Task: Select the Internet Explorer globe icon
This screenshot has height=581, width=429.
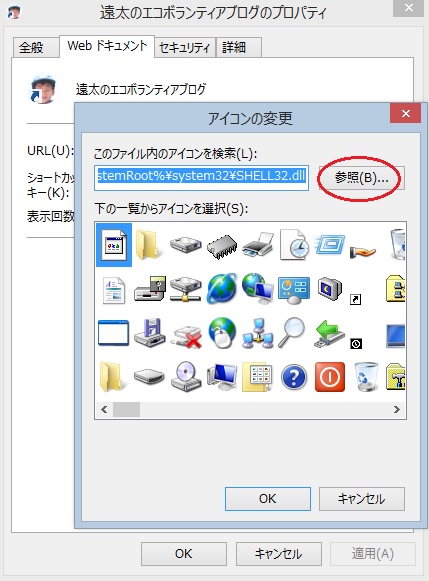Action: tap(222, 289)
